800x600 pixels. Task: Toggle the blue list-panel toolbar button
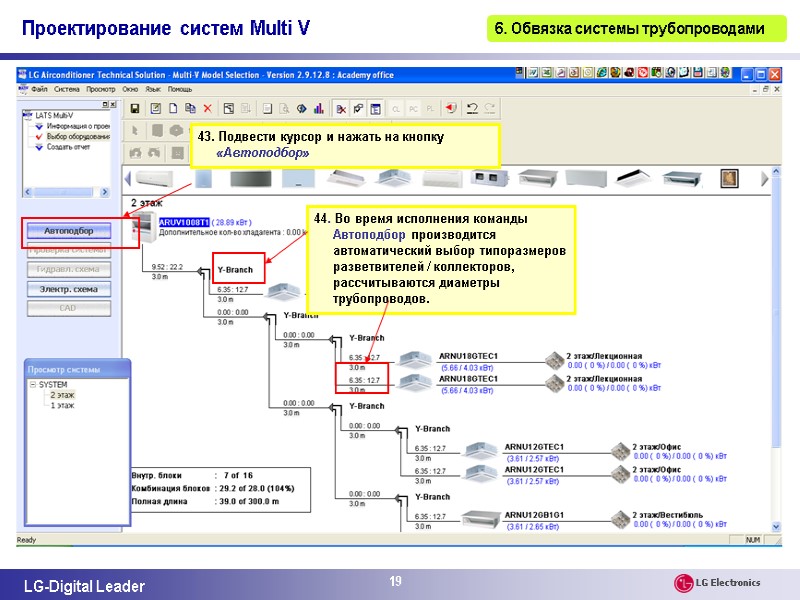coord(376,109)
